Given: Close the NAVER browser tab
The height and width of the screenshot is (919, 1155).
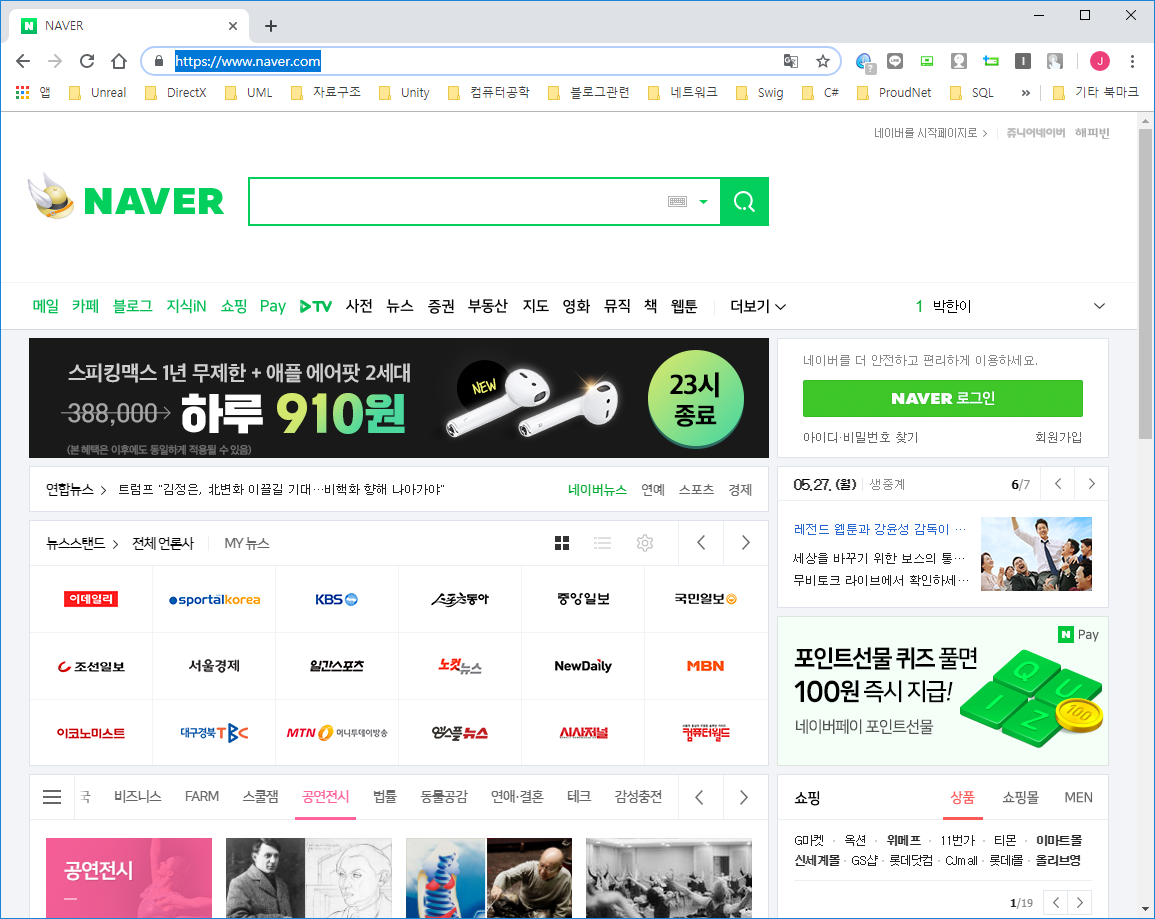Looking at the screenshot, I should 233,26.
